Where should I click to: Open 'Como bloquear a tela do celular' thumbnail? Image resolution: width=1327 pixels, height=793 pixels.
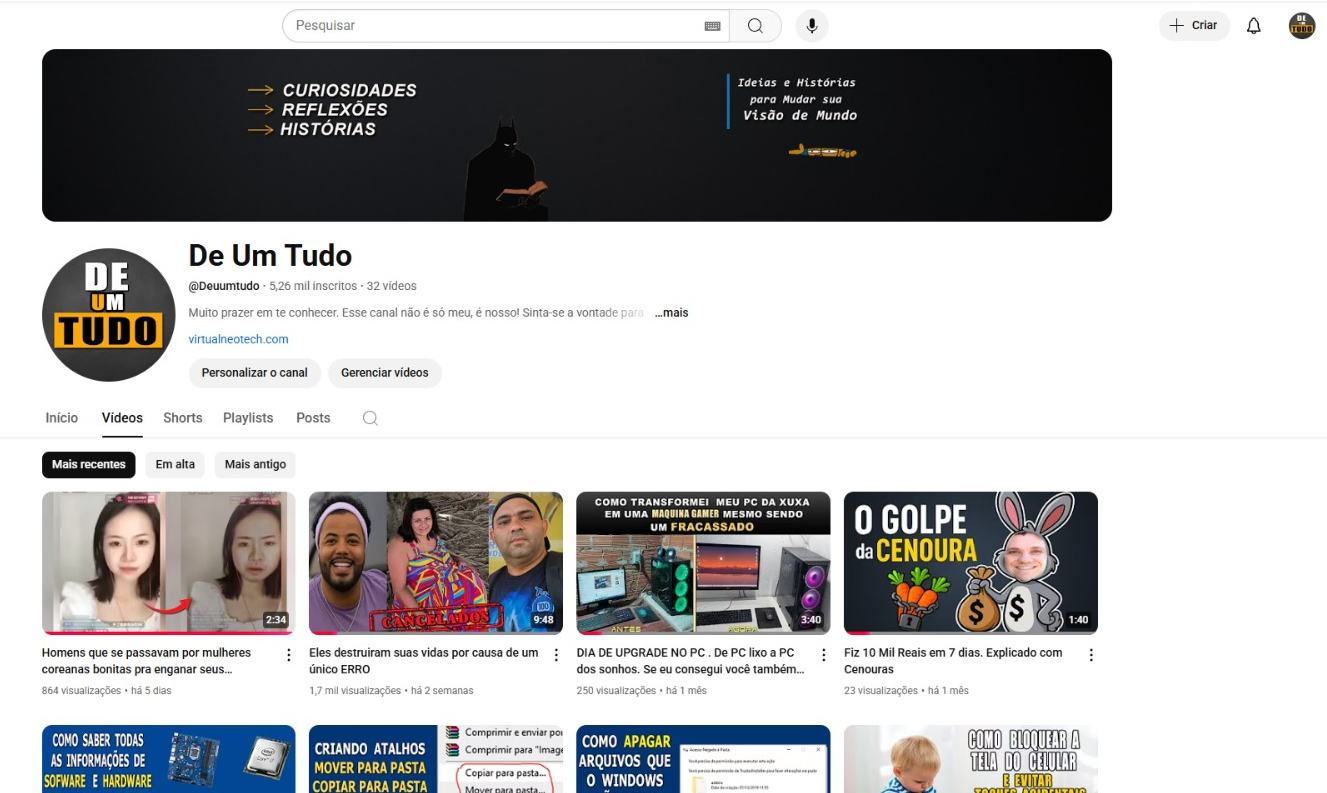(x=971, y=759)
